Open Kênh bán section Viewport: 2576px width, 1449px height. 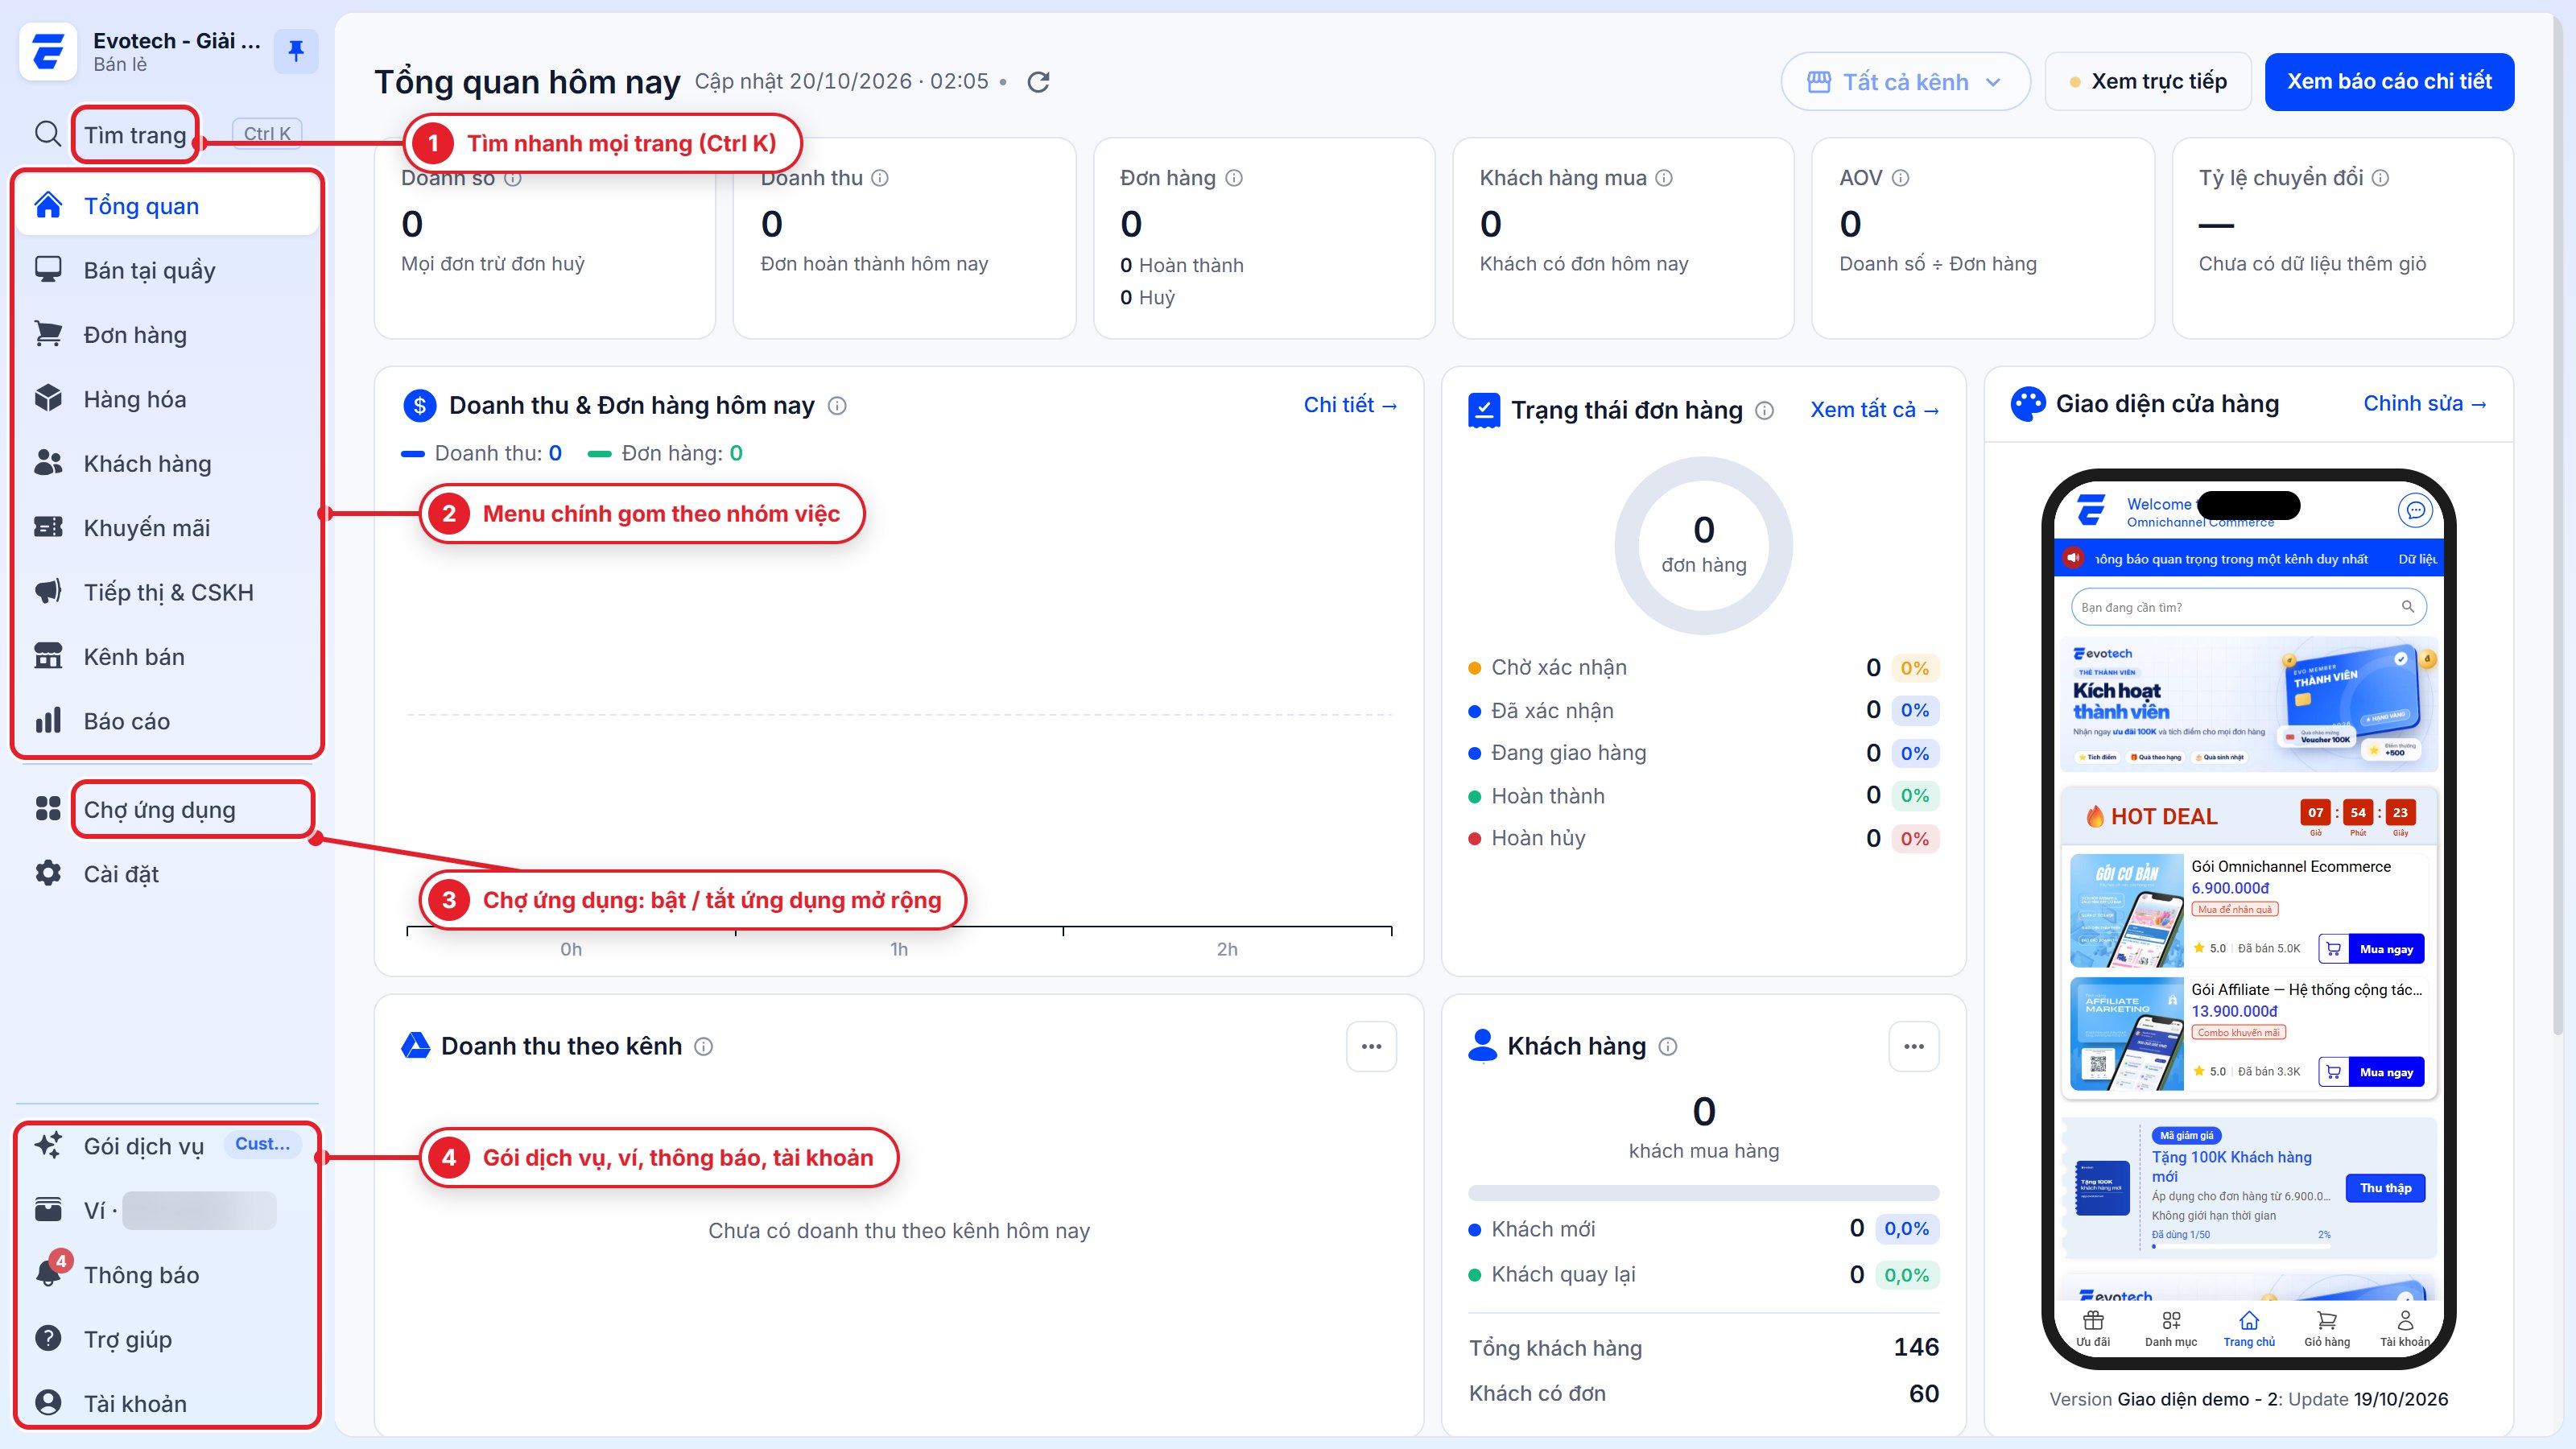pyautogui.click(x=167, y=657)
